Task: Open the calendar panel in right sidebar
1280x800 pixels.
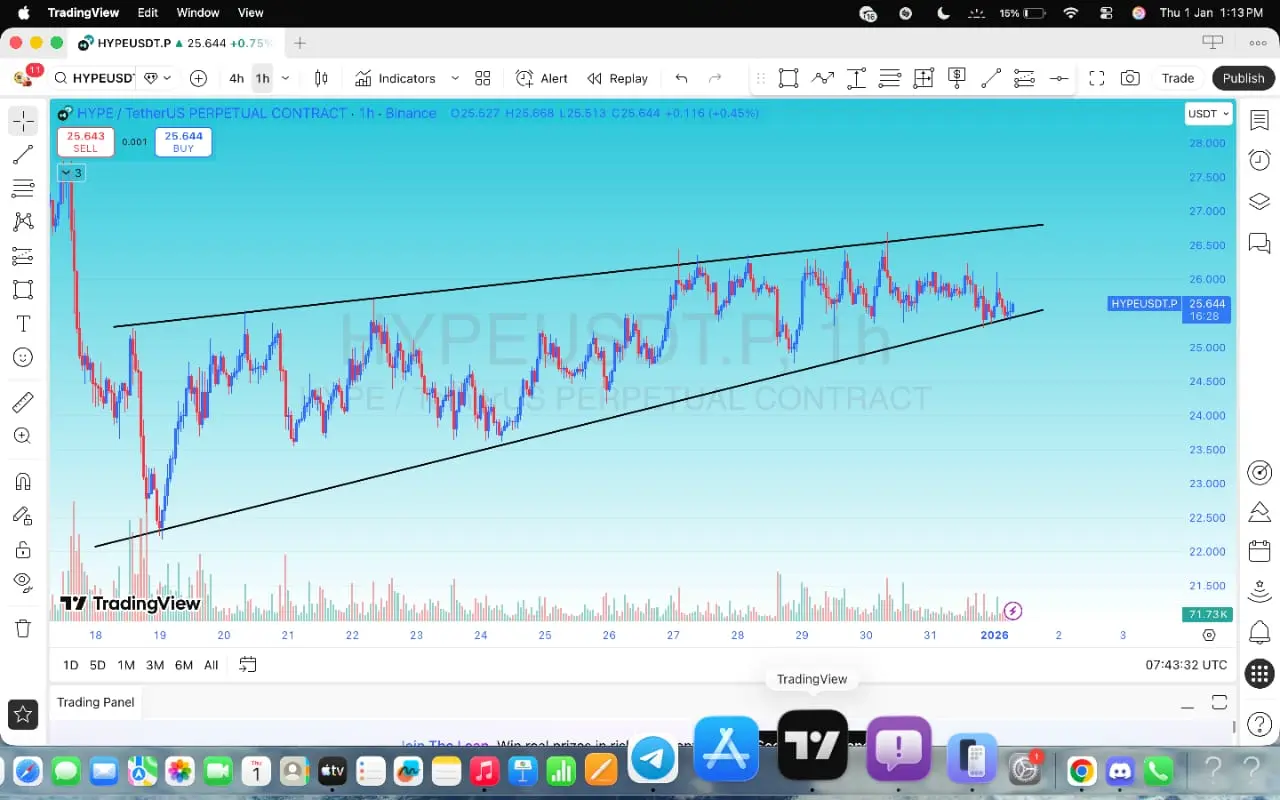Action: [1259, 551]
